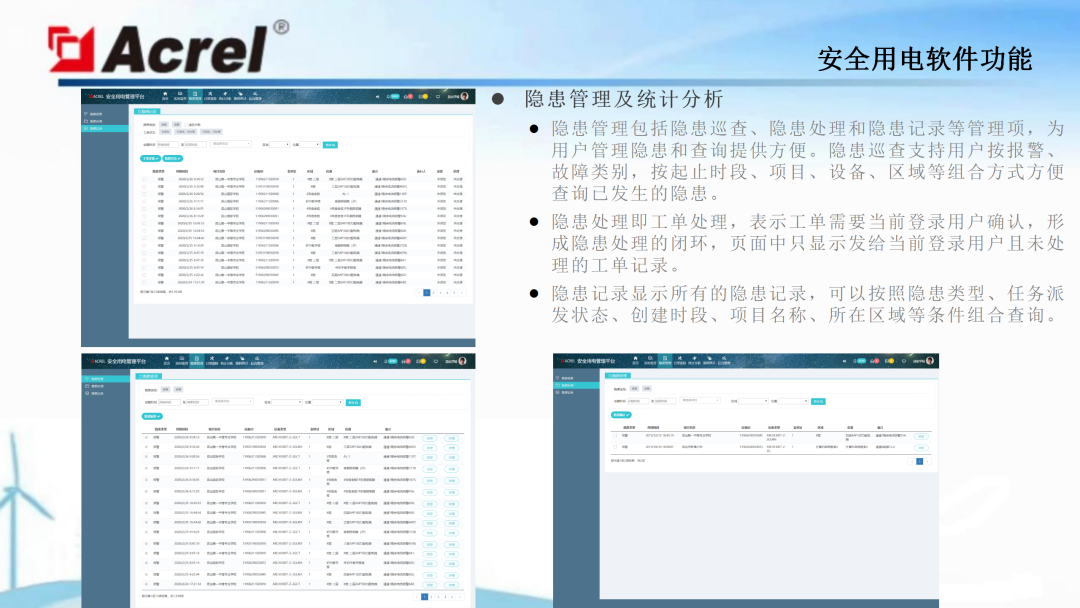Click teal page tab in 隐患巡查 screenshot

tap(149, 376)
